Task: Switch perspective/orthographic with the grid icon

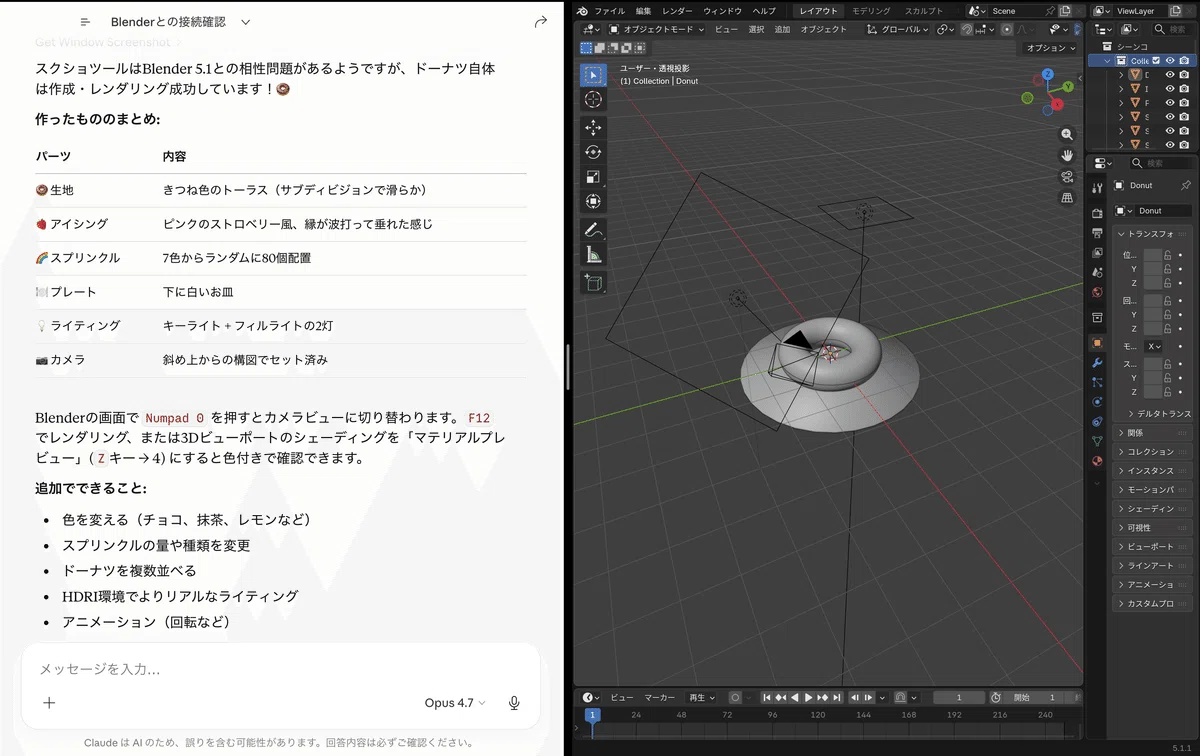Action: (x=1067, y=197)
